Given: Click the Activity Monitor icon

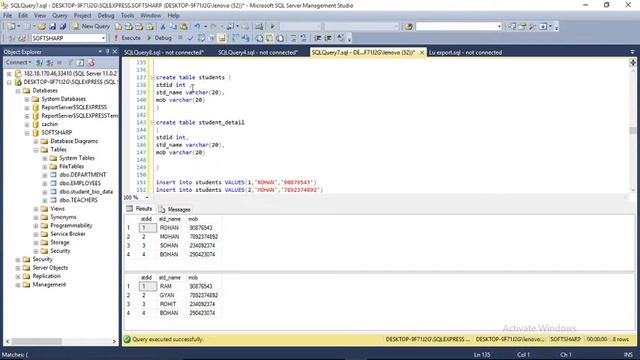Looking at the screenshot, I should 259,27.
